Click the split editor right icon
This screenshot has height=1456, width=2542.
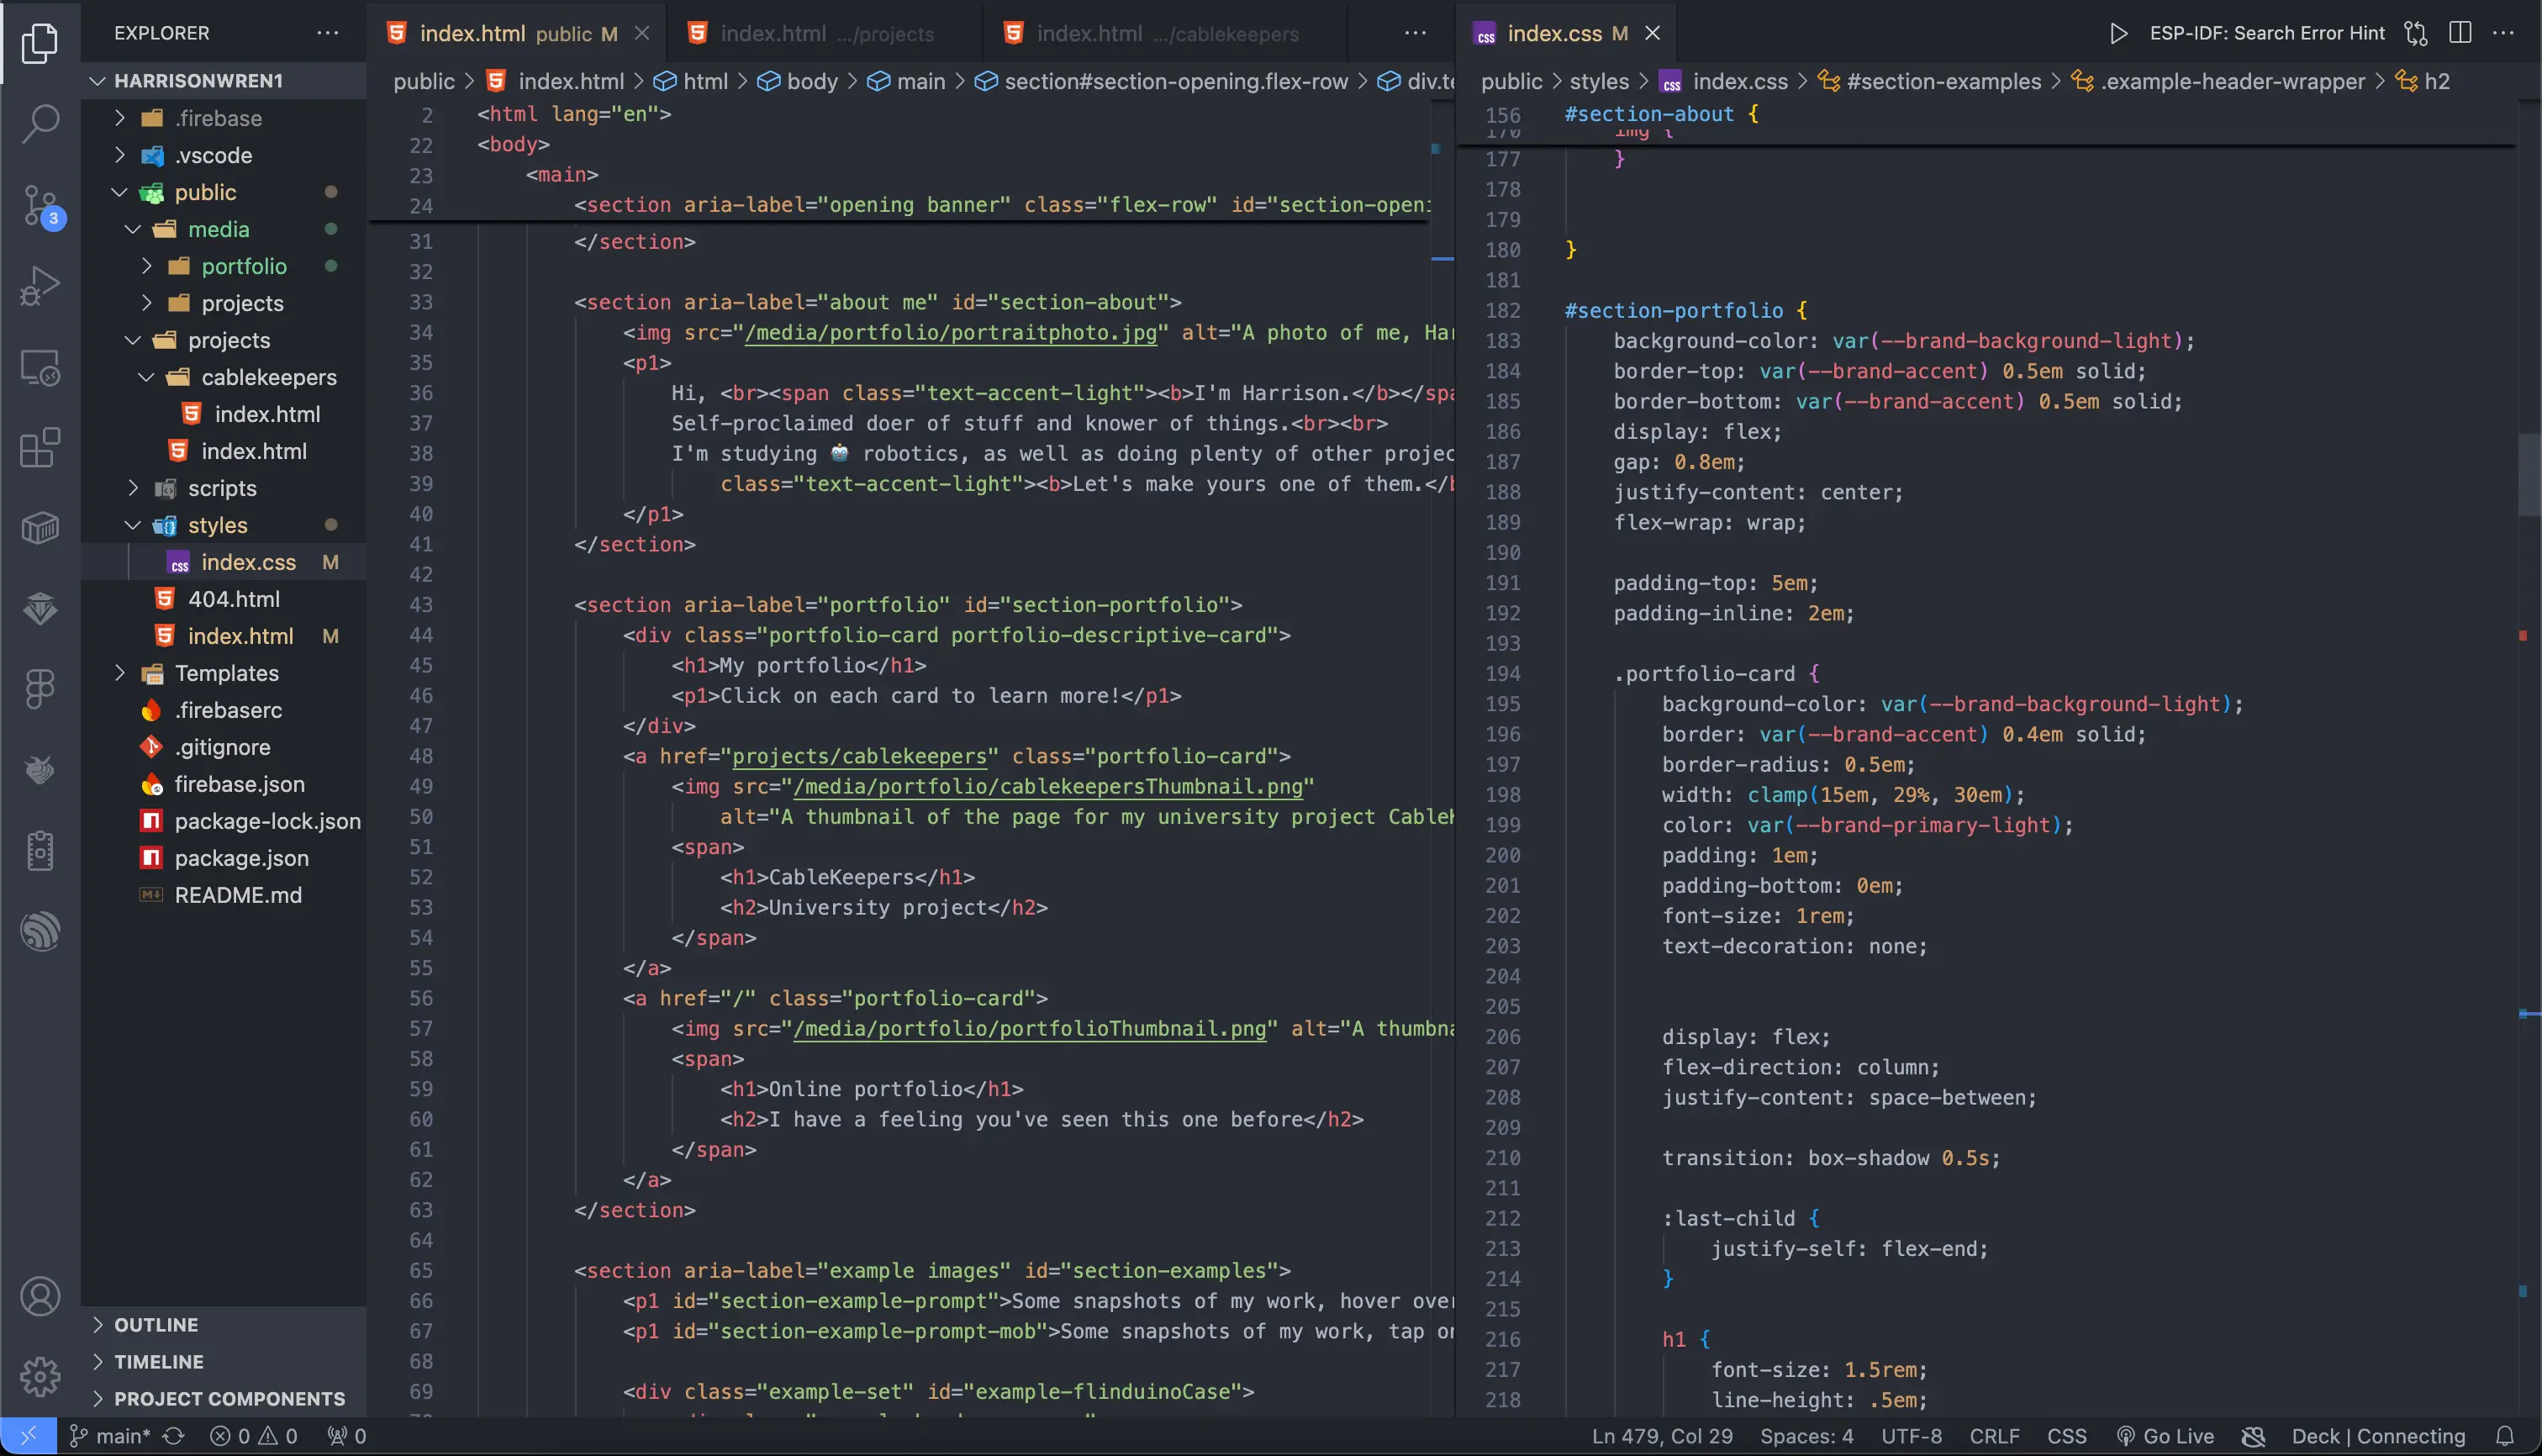point(2460,33)
